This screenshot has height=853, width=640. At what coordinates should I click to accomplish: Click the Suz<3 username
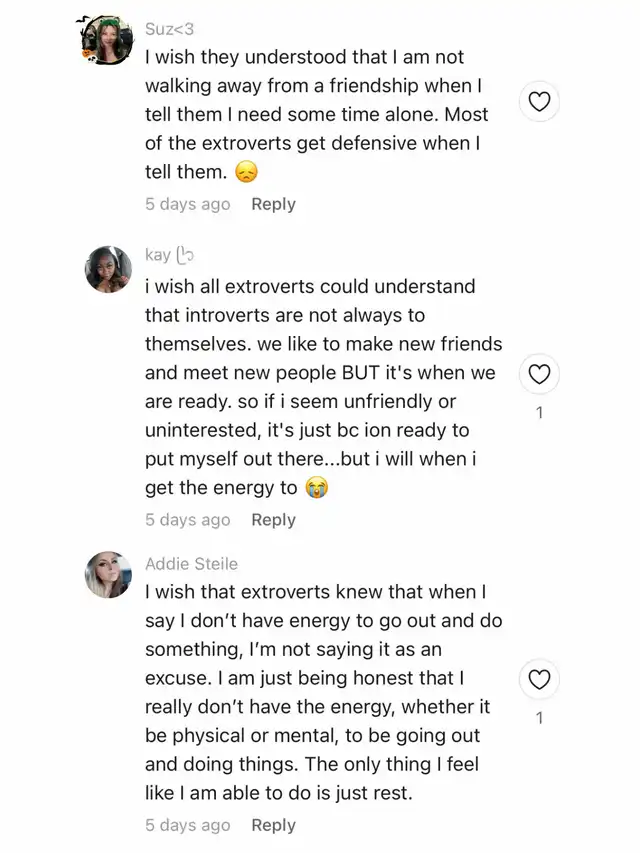click(x=170, y=29)
